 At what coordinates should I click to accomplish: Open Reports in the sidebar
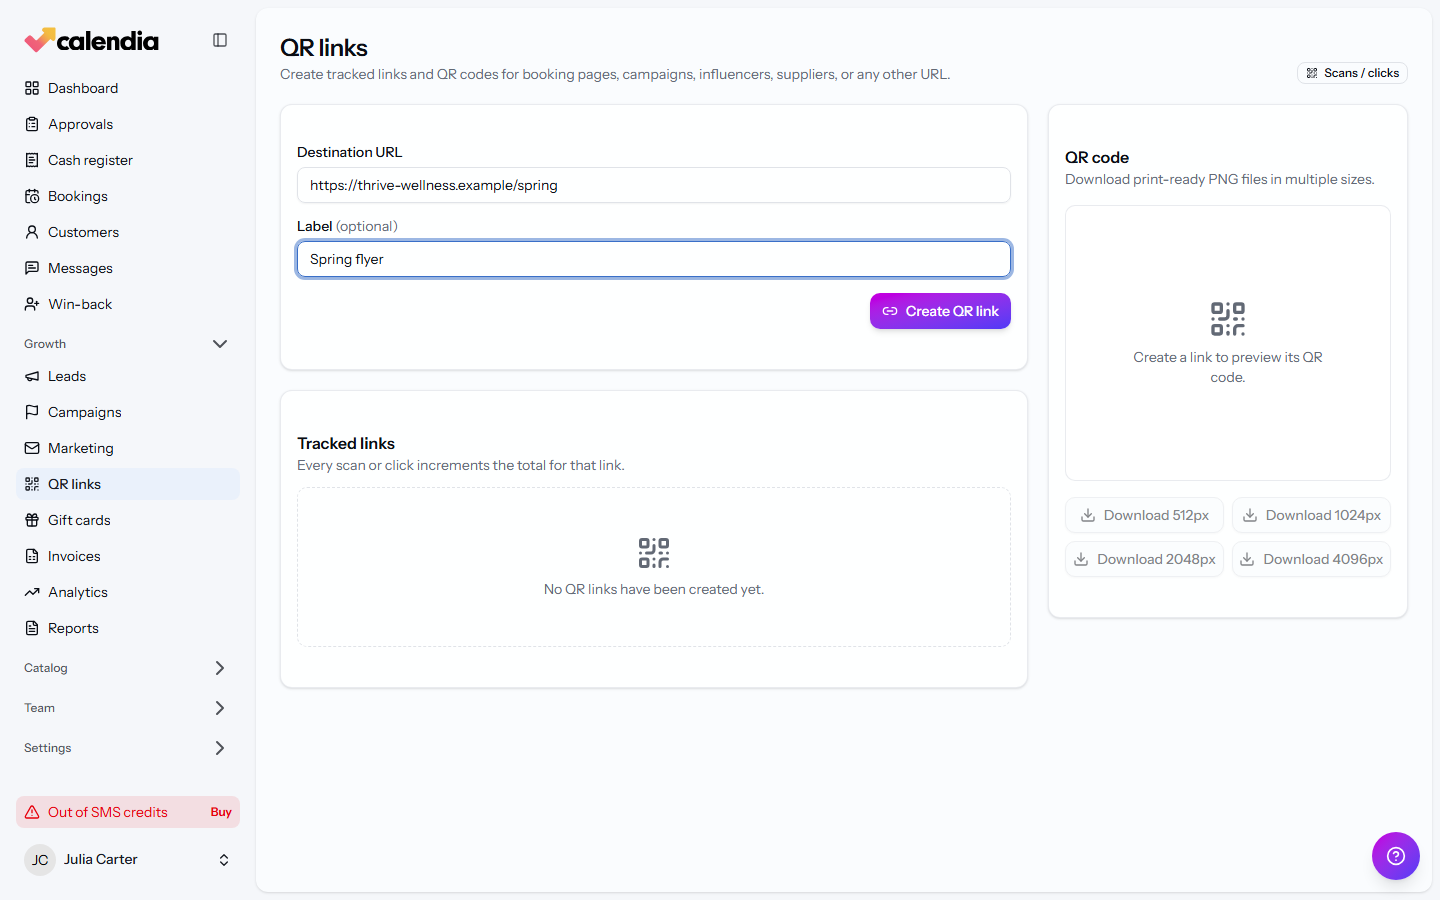pyautogui.click(x=128, y=628)
